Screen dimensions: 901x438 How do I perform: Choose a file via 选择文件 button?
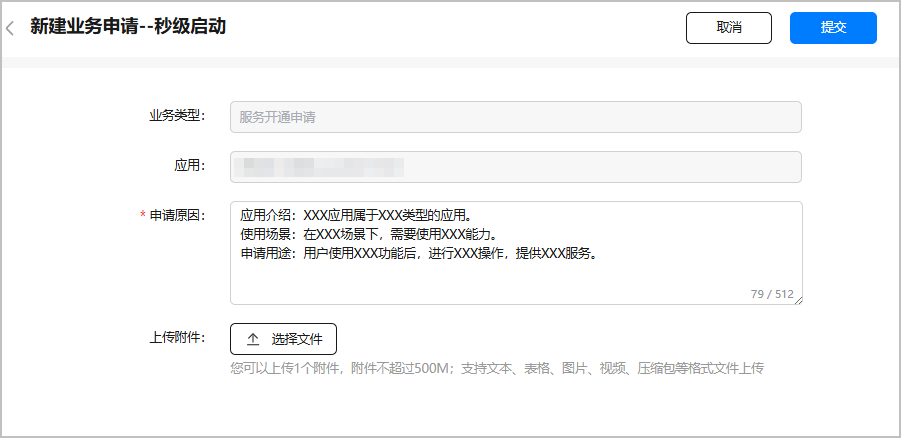283,339
